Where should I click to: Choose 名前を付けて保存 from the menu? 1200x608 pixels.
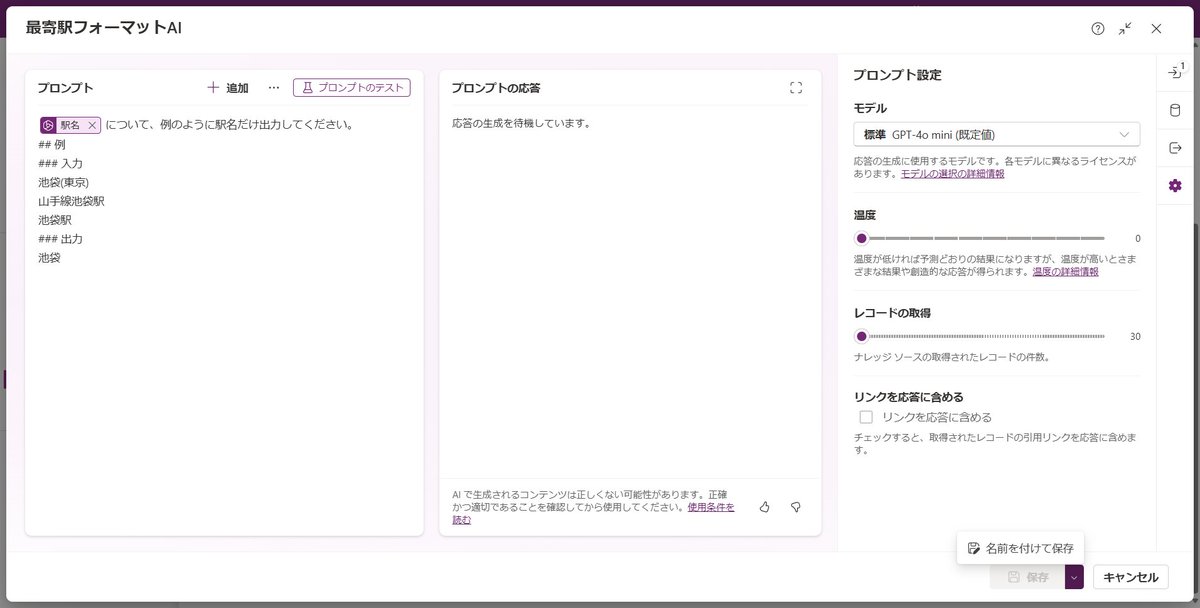1021,548
